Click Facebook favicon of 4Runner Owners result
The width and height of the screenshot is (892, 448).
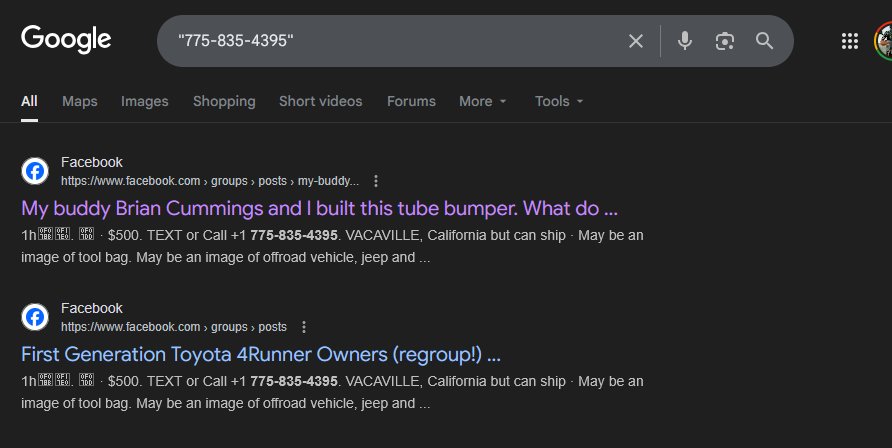point(35,317)
